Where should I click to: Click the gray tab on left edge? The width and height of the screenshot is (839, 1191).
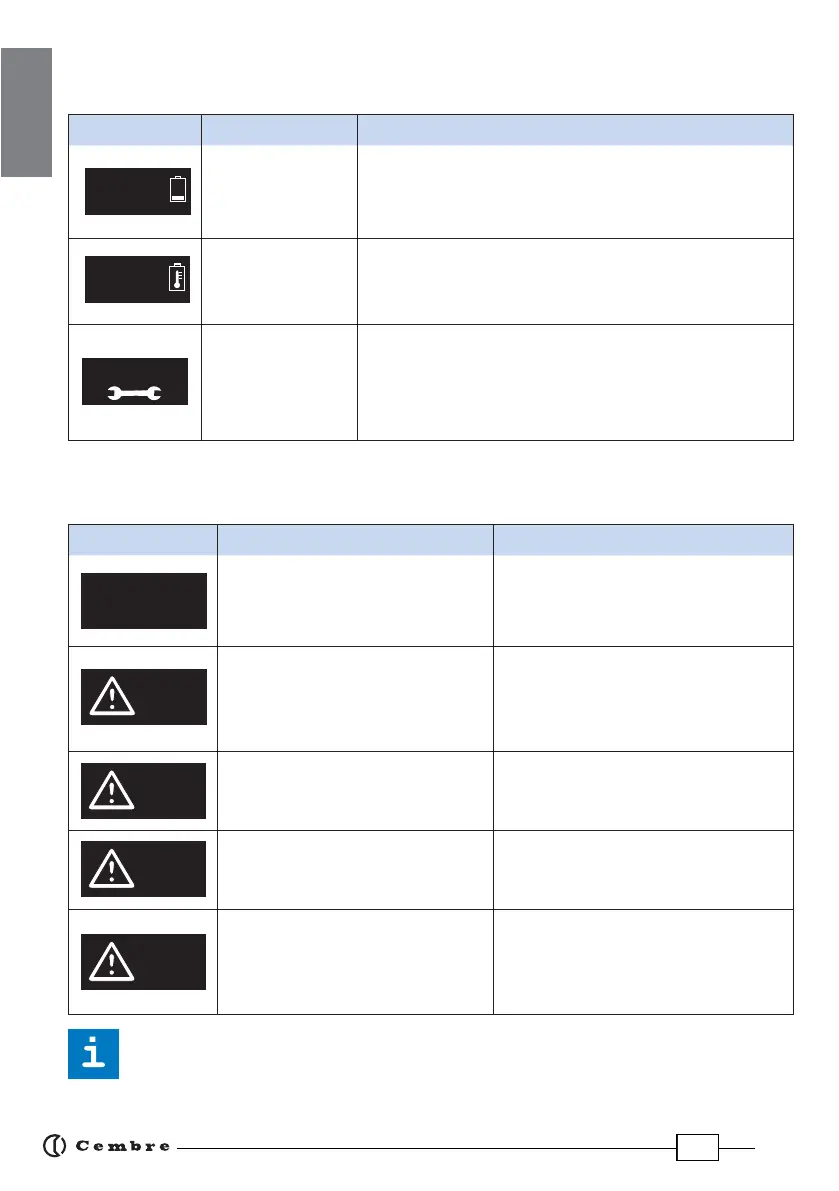click(25, 110)
